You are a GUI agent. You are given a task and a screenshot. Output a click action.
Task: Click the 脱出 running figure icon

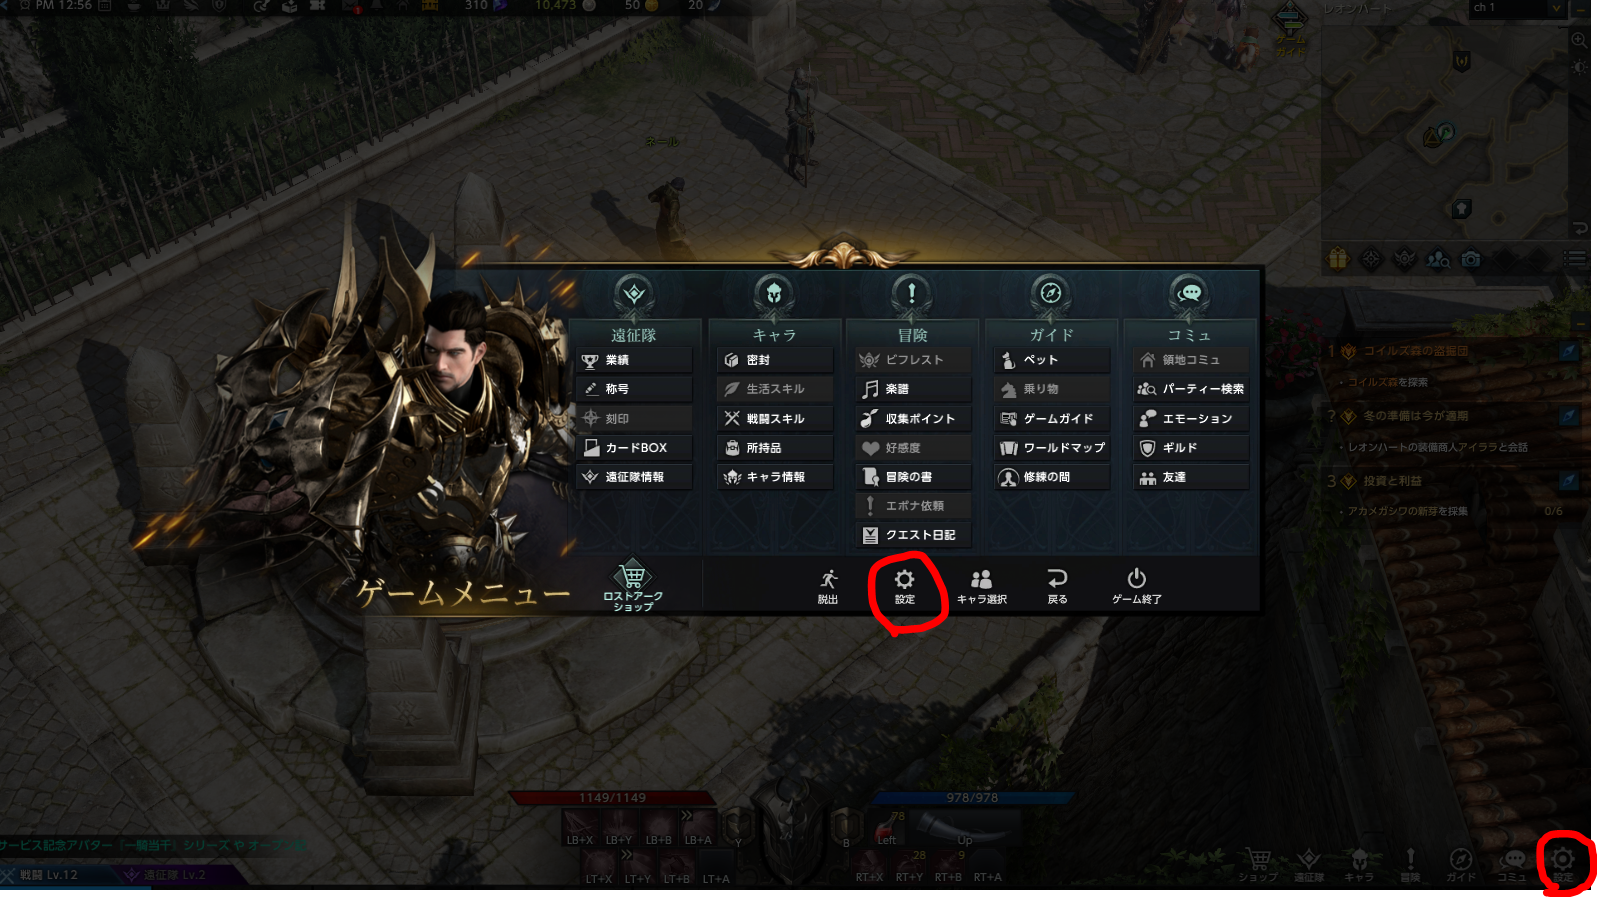tap(828, 586)
